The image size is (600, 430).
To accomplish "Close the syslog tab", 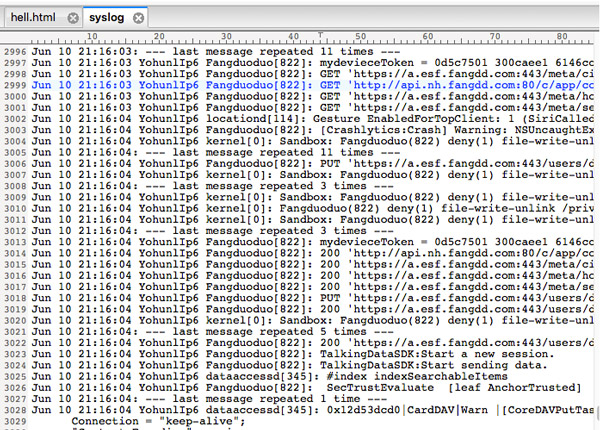I will point(139,18).
